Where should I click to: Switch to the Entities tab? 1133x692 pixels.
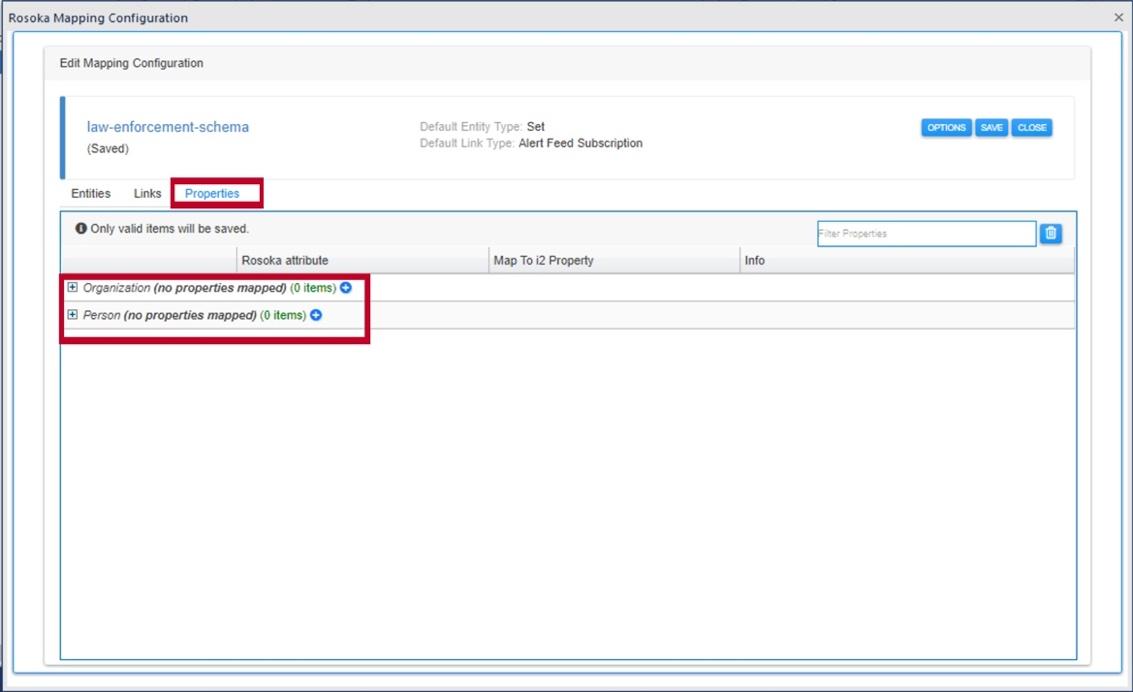coord(91,193)
